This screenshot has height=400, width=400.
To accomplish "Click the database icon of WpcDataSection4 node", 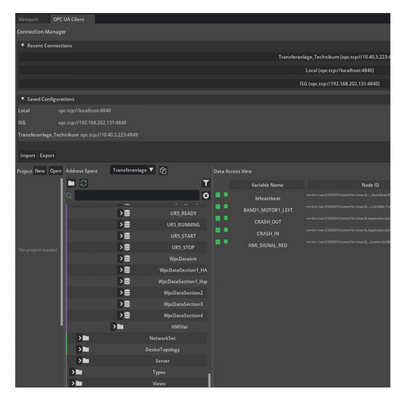I will click(x=127, y=315).
